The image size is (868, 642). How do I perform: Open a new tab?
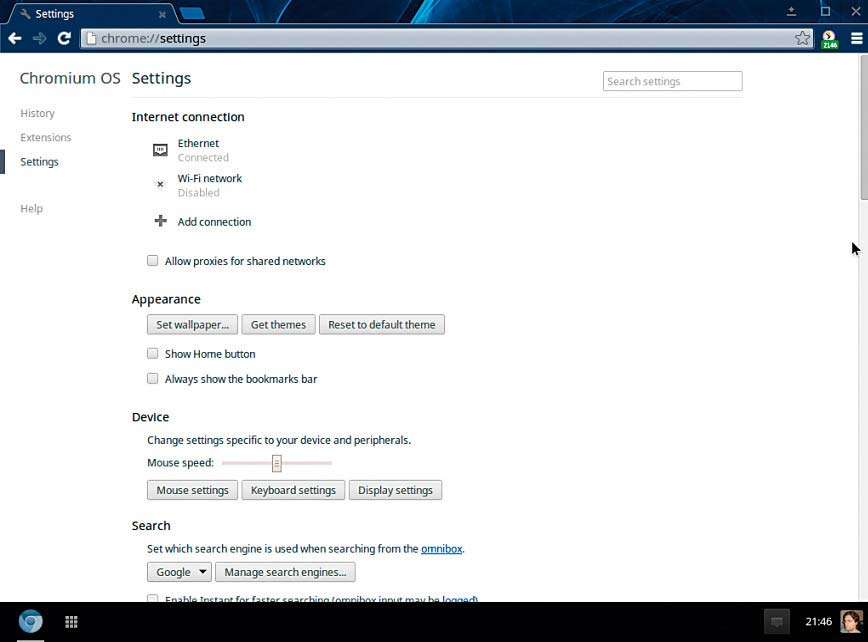192,13
